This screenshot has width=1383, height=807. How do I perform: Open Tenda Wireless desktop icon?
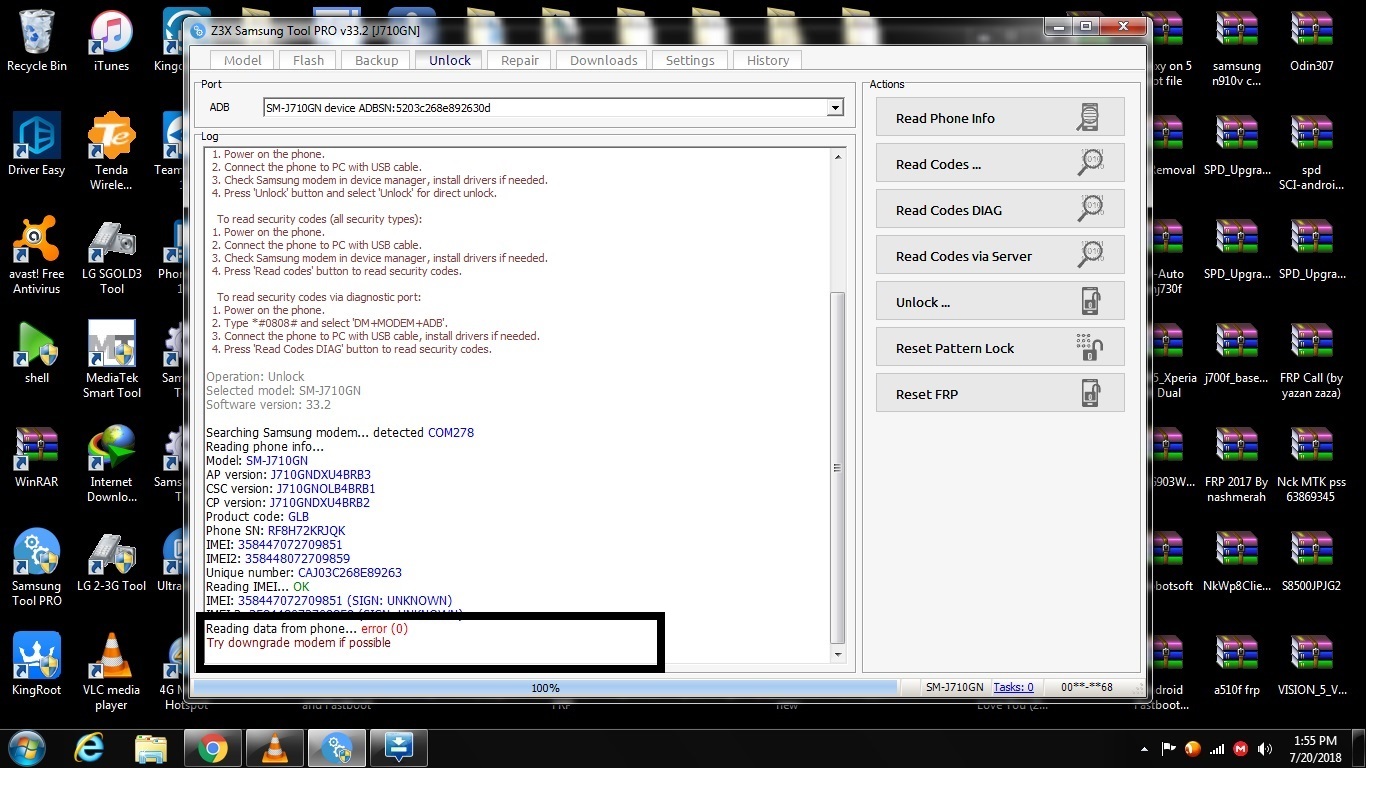(x=111, y=152)
